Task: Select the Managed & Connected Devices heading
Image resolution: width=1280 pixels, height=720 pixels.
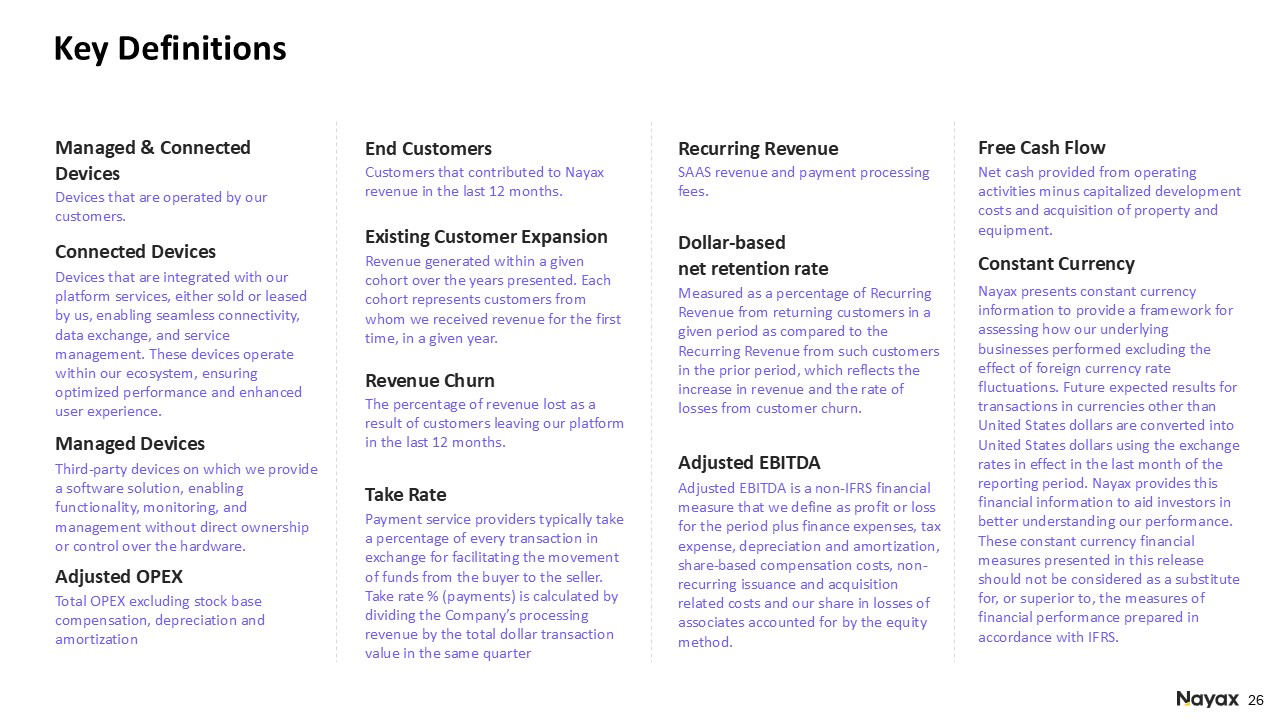Action: click(153, 160)
